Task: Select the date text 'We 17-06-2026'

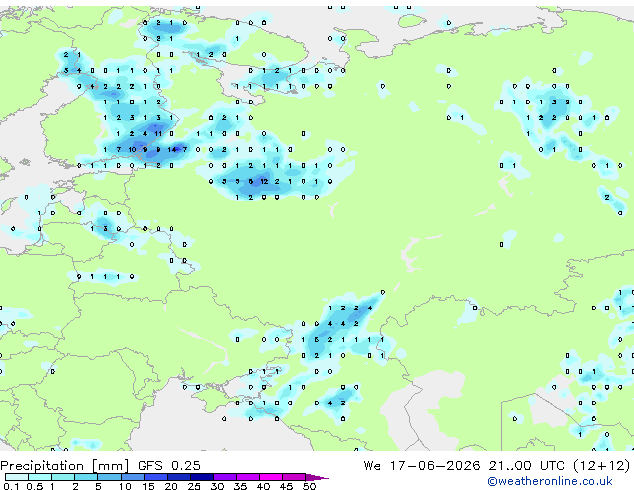Action: [x=422, y=465]
